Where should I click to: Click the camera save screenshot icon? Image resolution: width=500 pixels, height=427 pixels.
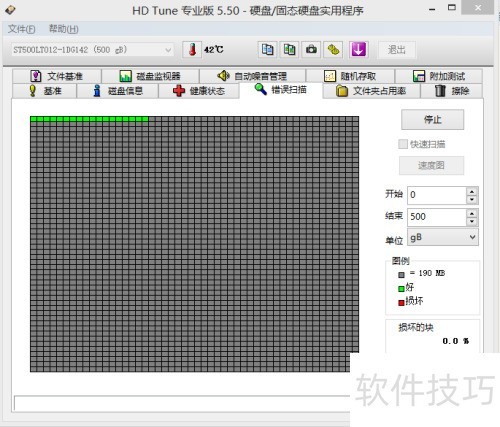[311, 50]
